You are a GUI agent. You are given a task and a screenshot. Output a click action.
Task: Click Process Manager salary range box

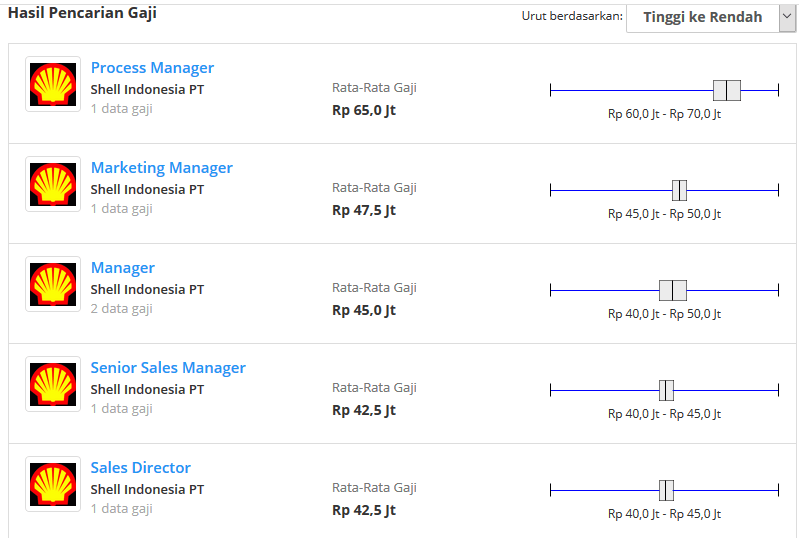click(x=727, y=90)
